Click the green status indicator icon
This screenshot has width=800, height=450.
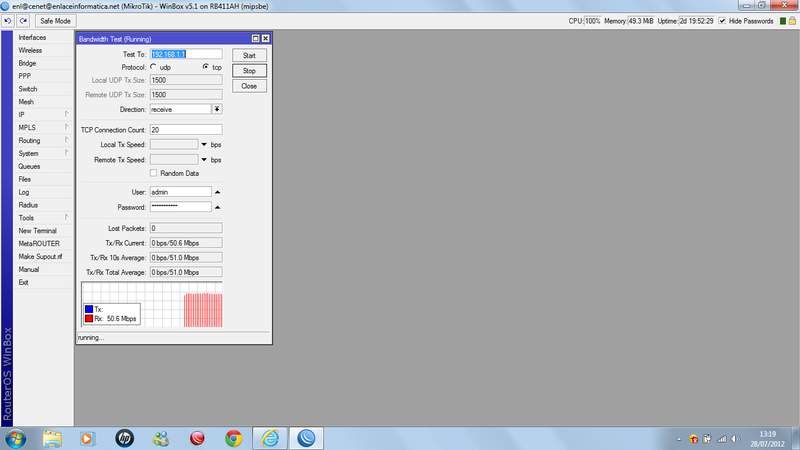[783, 21]
